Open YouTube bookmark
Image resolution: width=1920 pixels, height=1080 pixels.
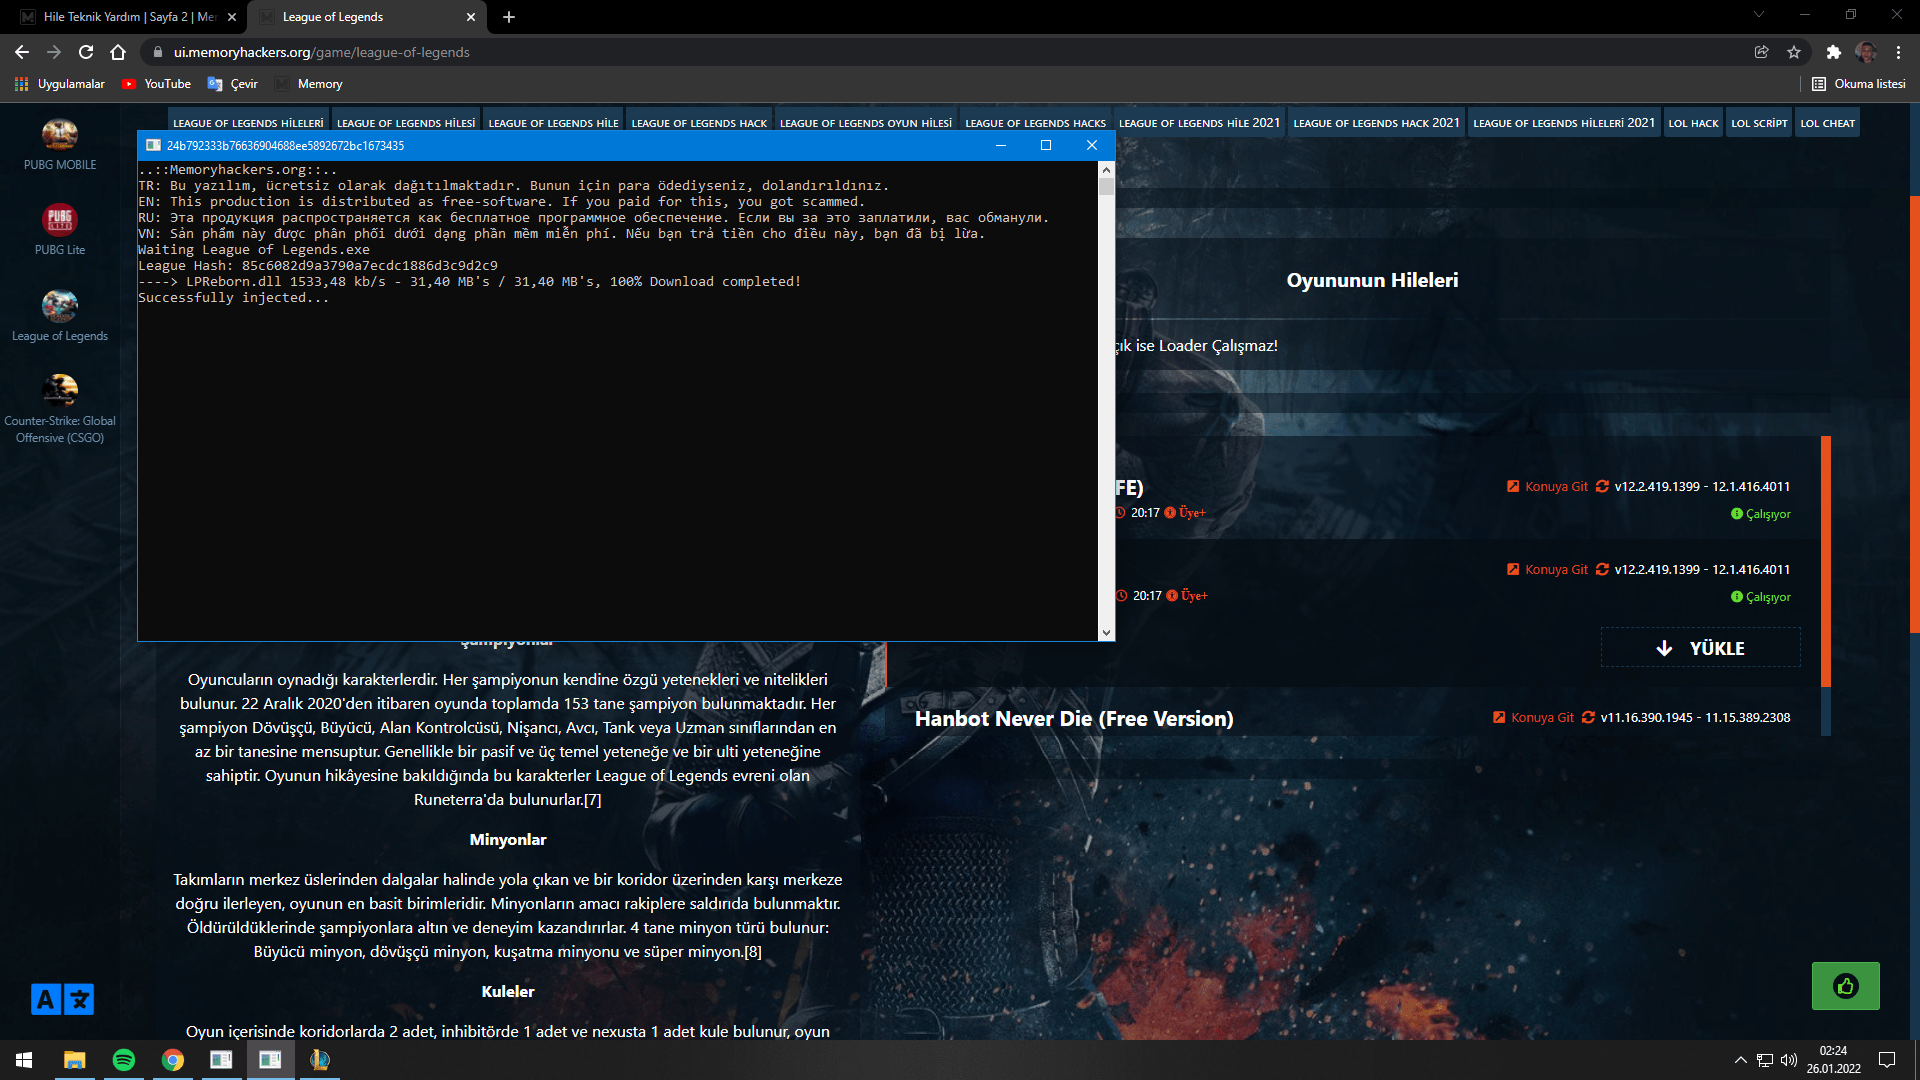tap(156, 84)
